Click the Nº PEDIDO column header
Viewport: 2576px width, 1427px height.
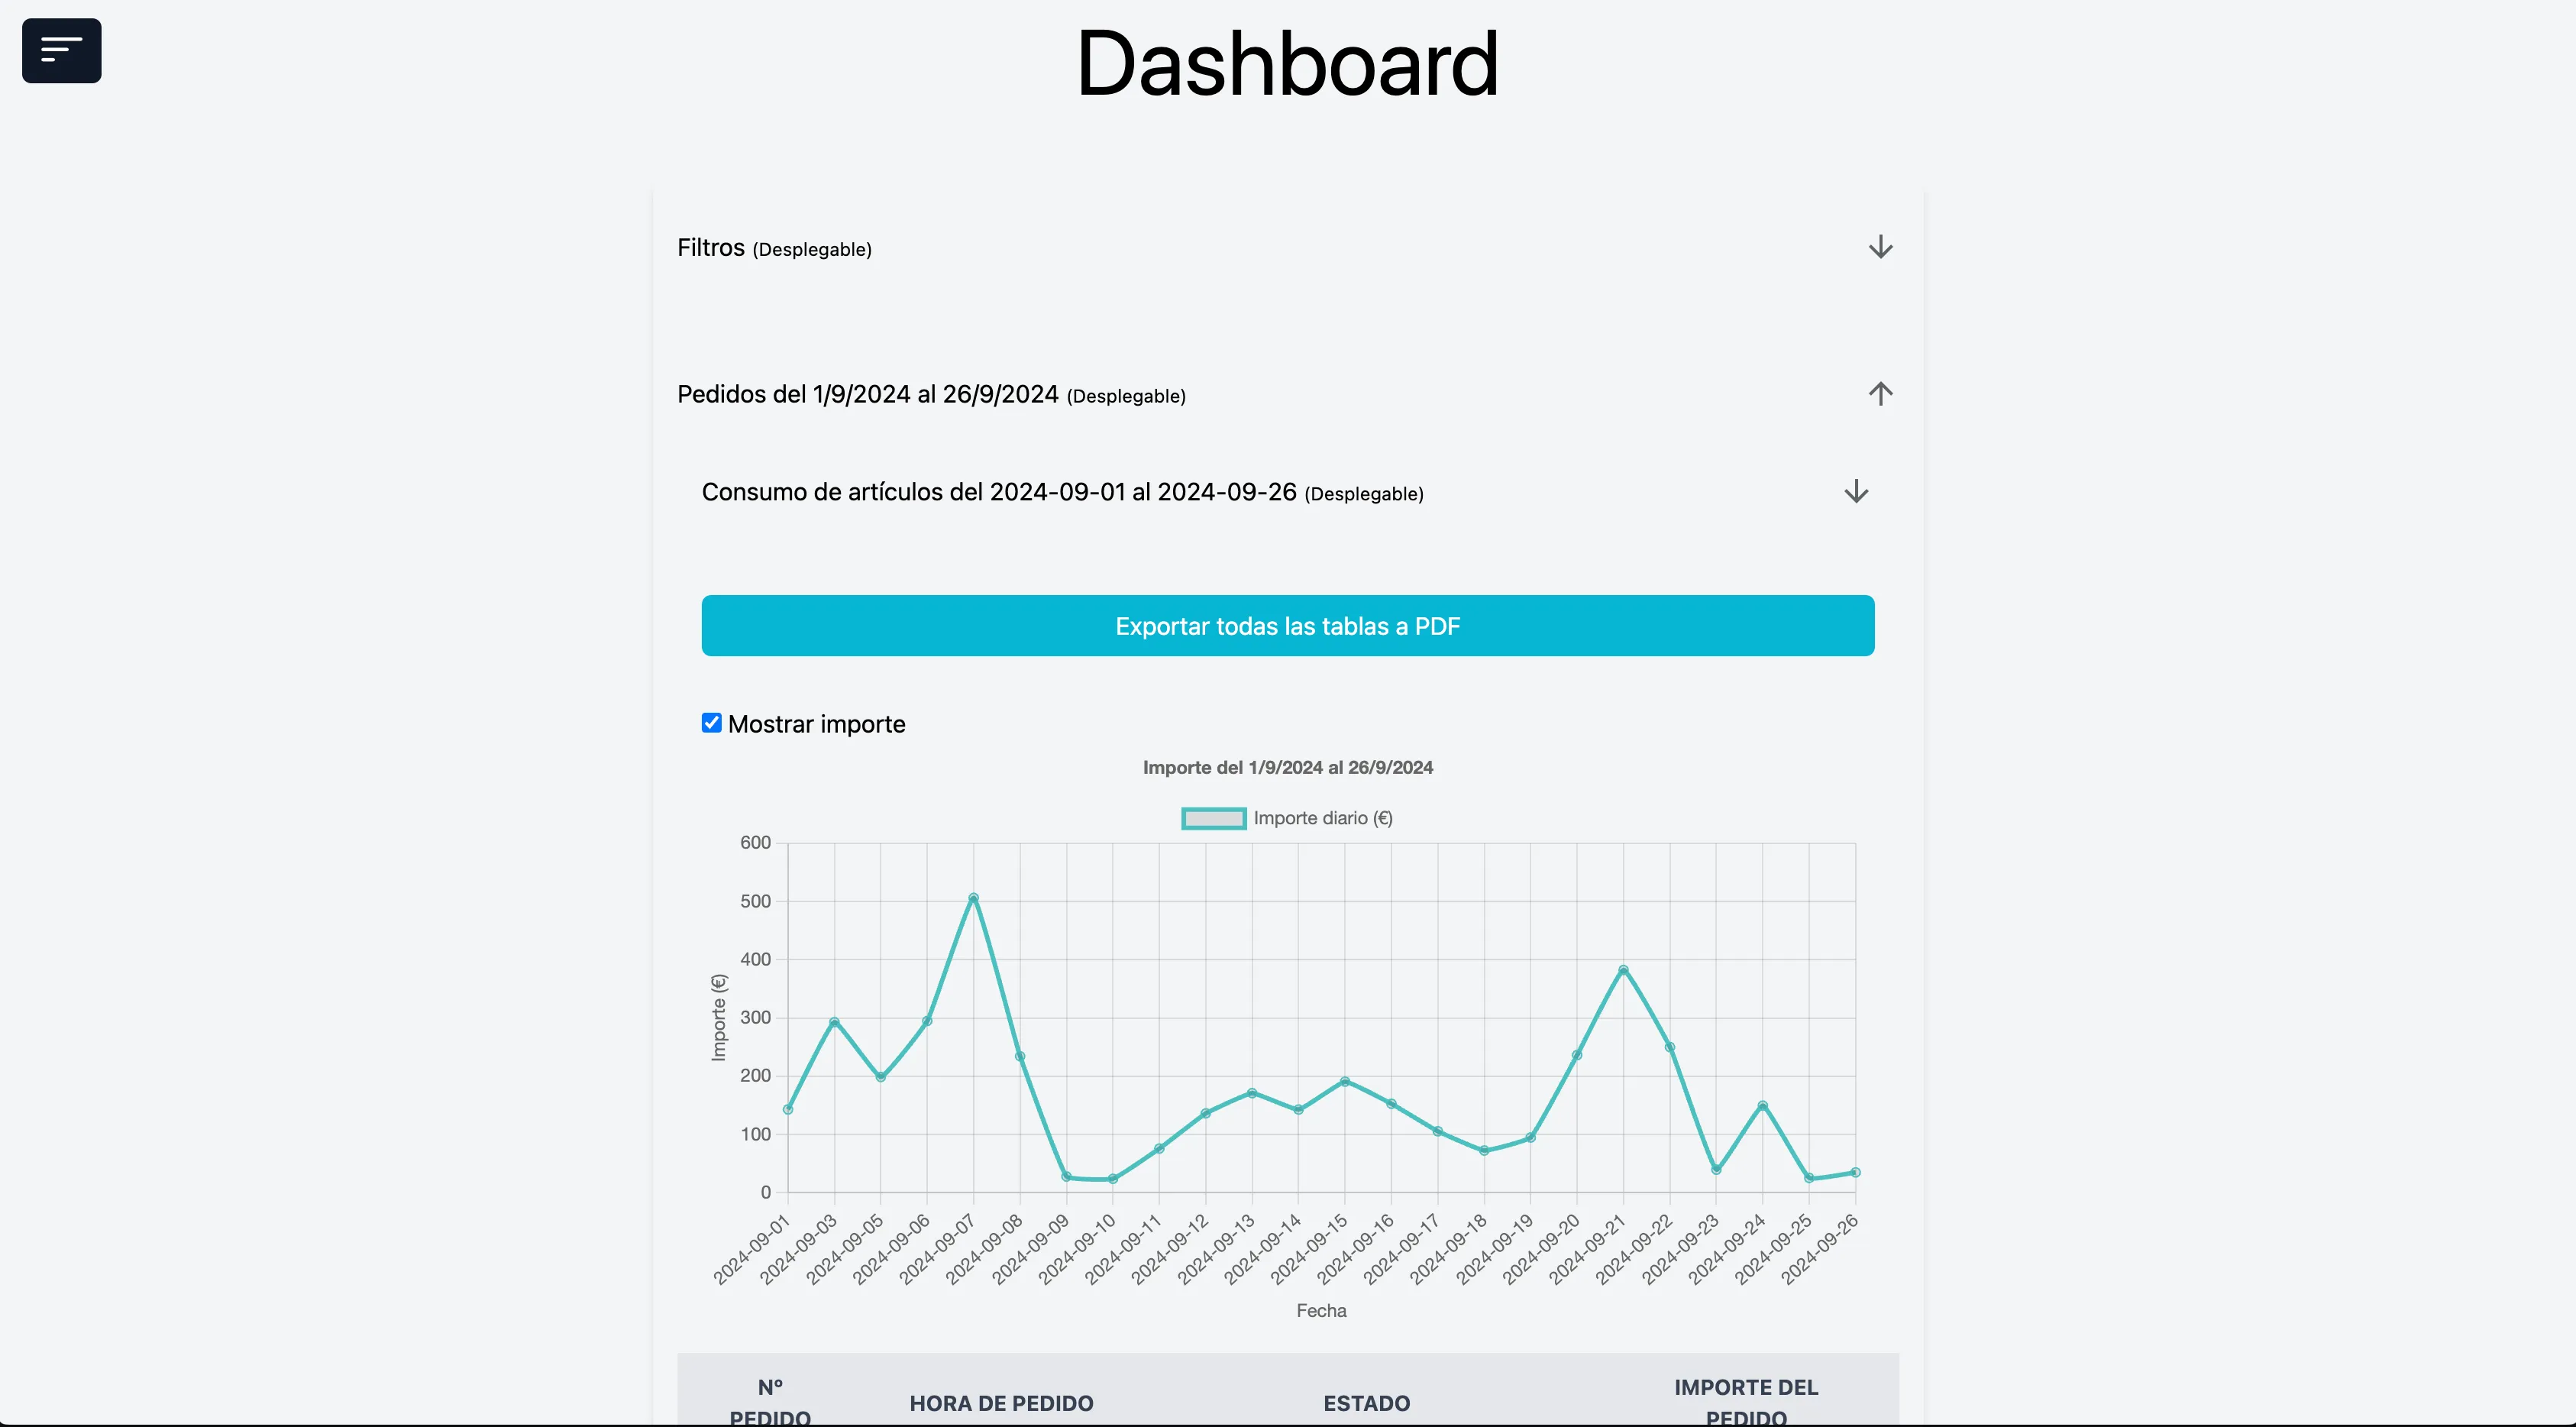[x=769, y=1402]
